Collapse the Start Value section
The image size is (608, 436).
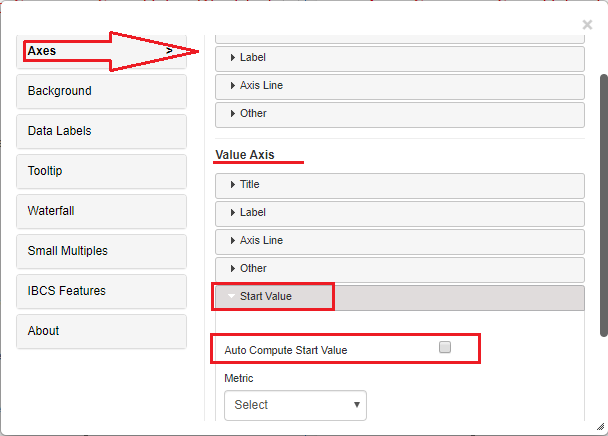tap(399, 297)
